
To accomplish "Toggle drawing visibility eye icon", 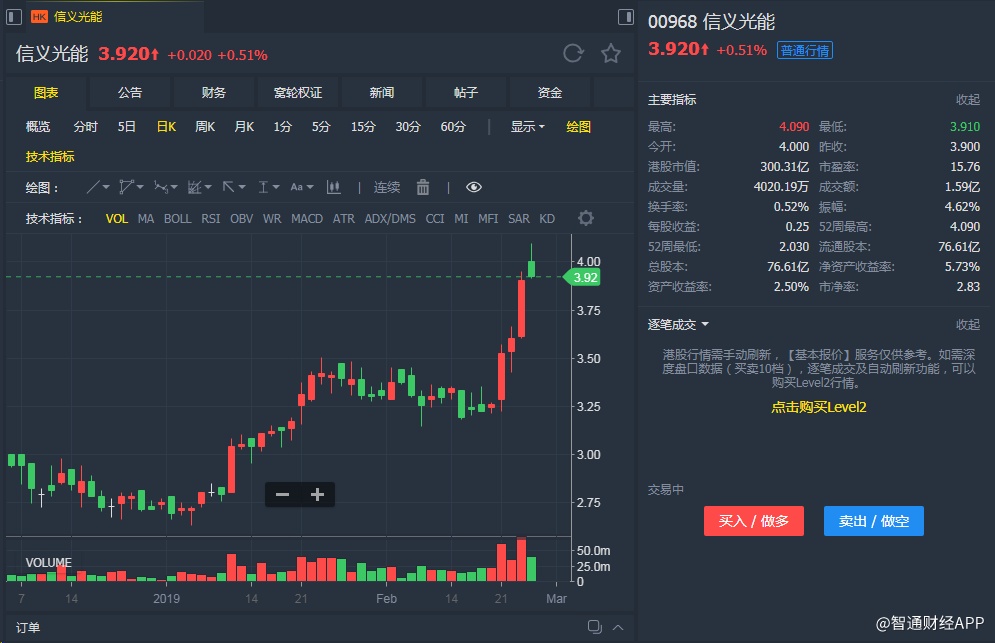I will pyautogui.click(x=473, y=187).
